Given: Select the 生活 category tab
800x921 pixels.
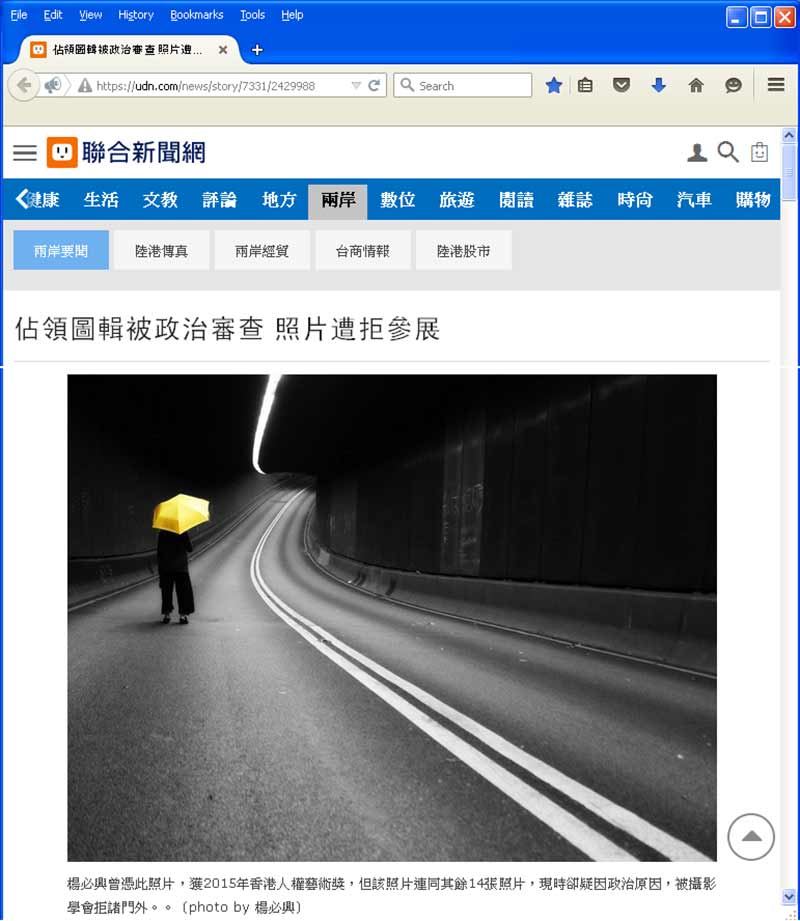Looking at the screenshot, I should [x=101, y=200].
